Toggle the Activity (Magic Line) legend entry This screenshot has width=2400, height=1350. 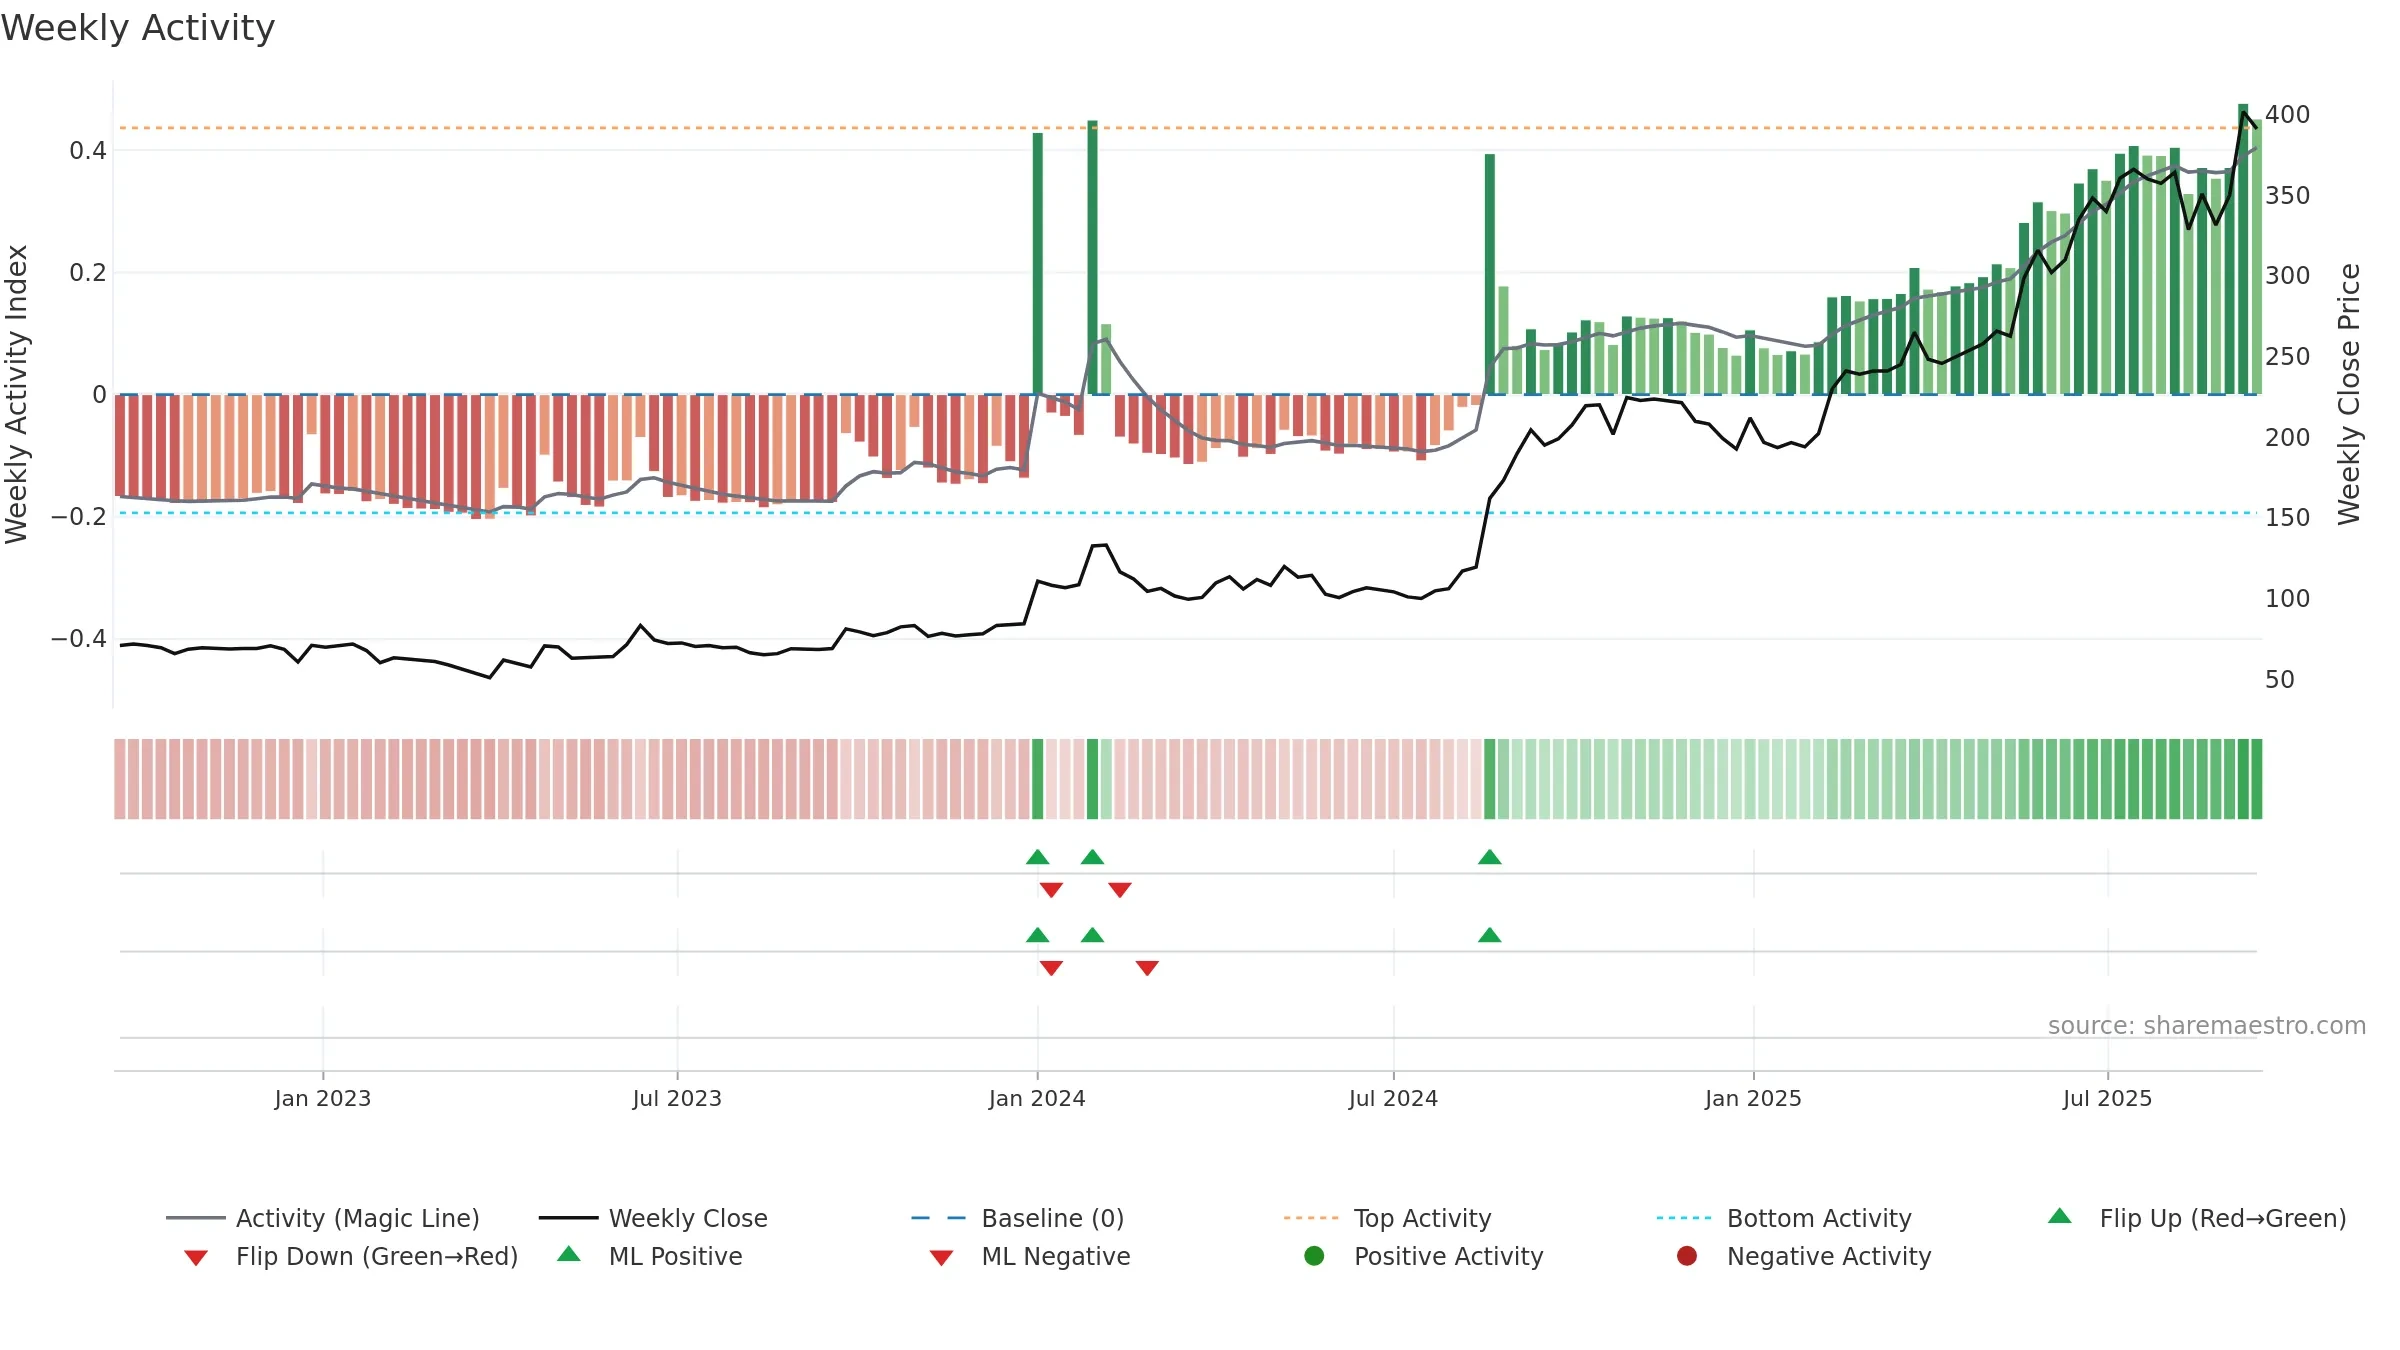pyautogui.click(x=323, y=1218)
